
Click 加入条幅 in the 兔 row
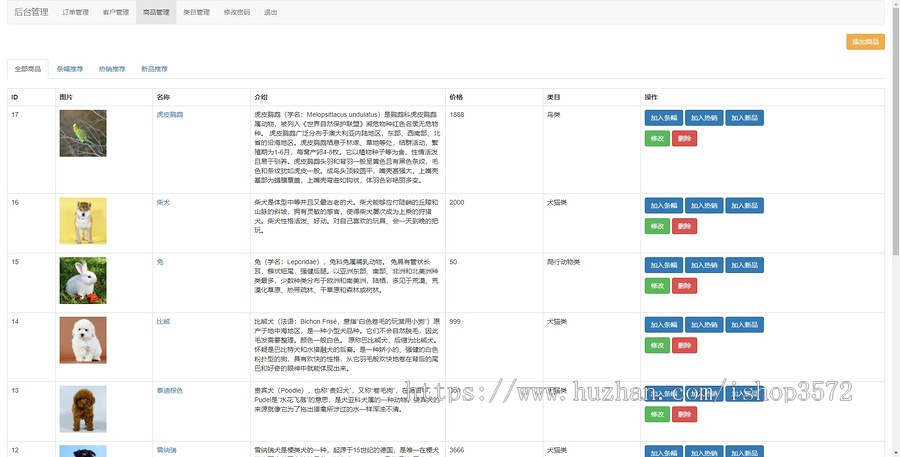coord(664,265)
